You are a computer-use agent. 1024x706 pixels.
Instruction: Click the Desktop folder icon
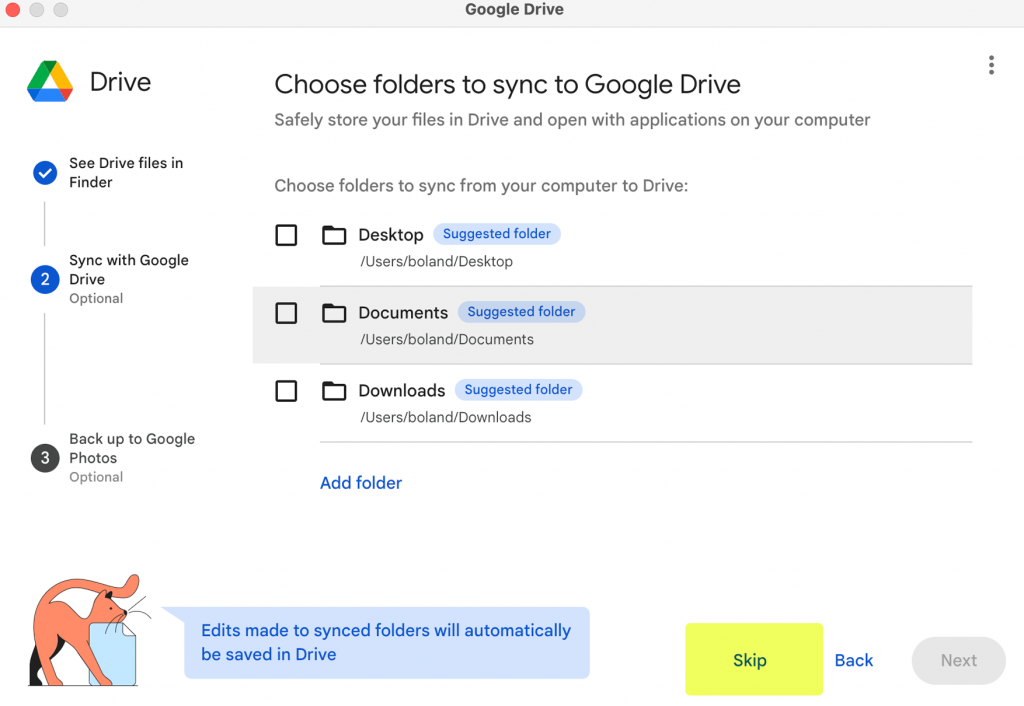(334, 235)
